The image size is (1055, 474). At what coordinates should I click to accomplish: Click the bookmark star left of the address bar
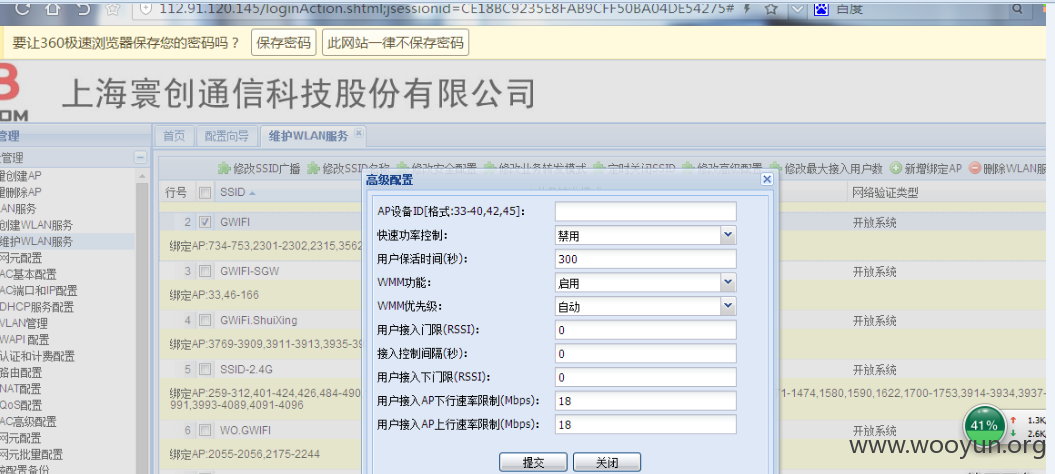[114, 9]
